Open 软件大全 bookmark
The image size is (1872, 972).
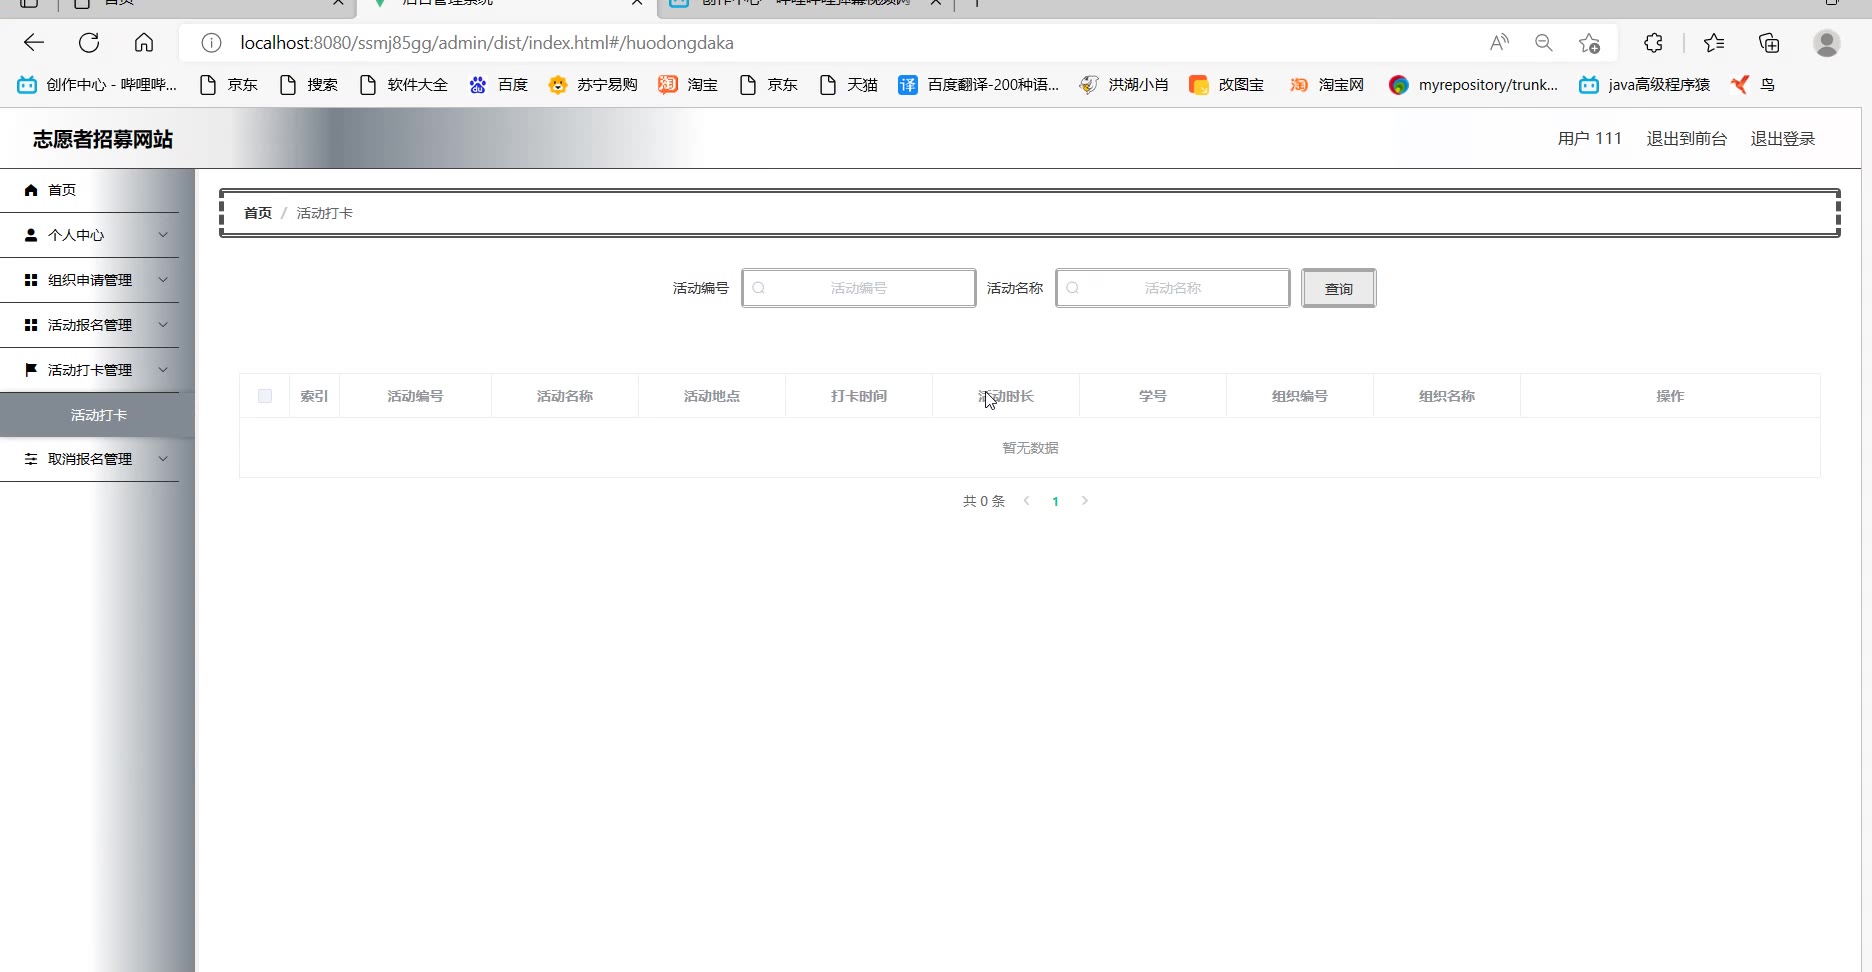tap(403, 85)
